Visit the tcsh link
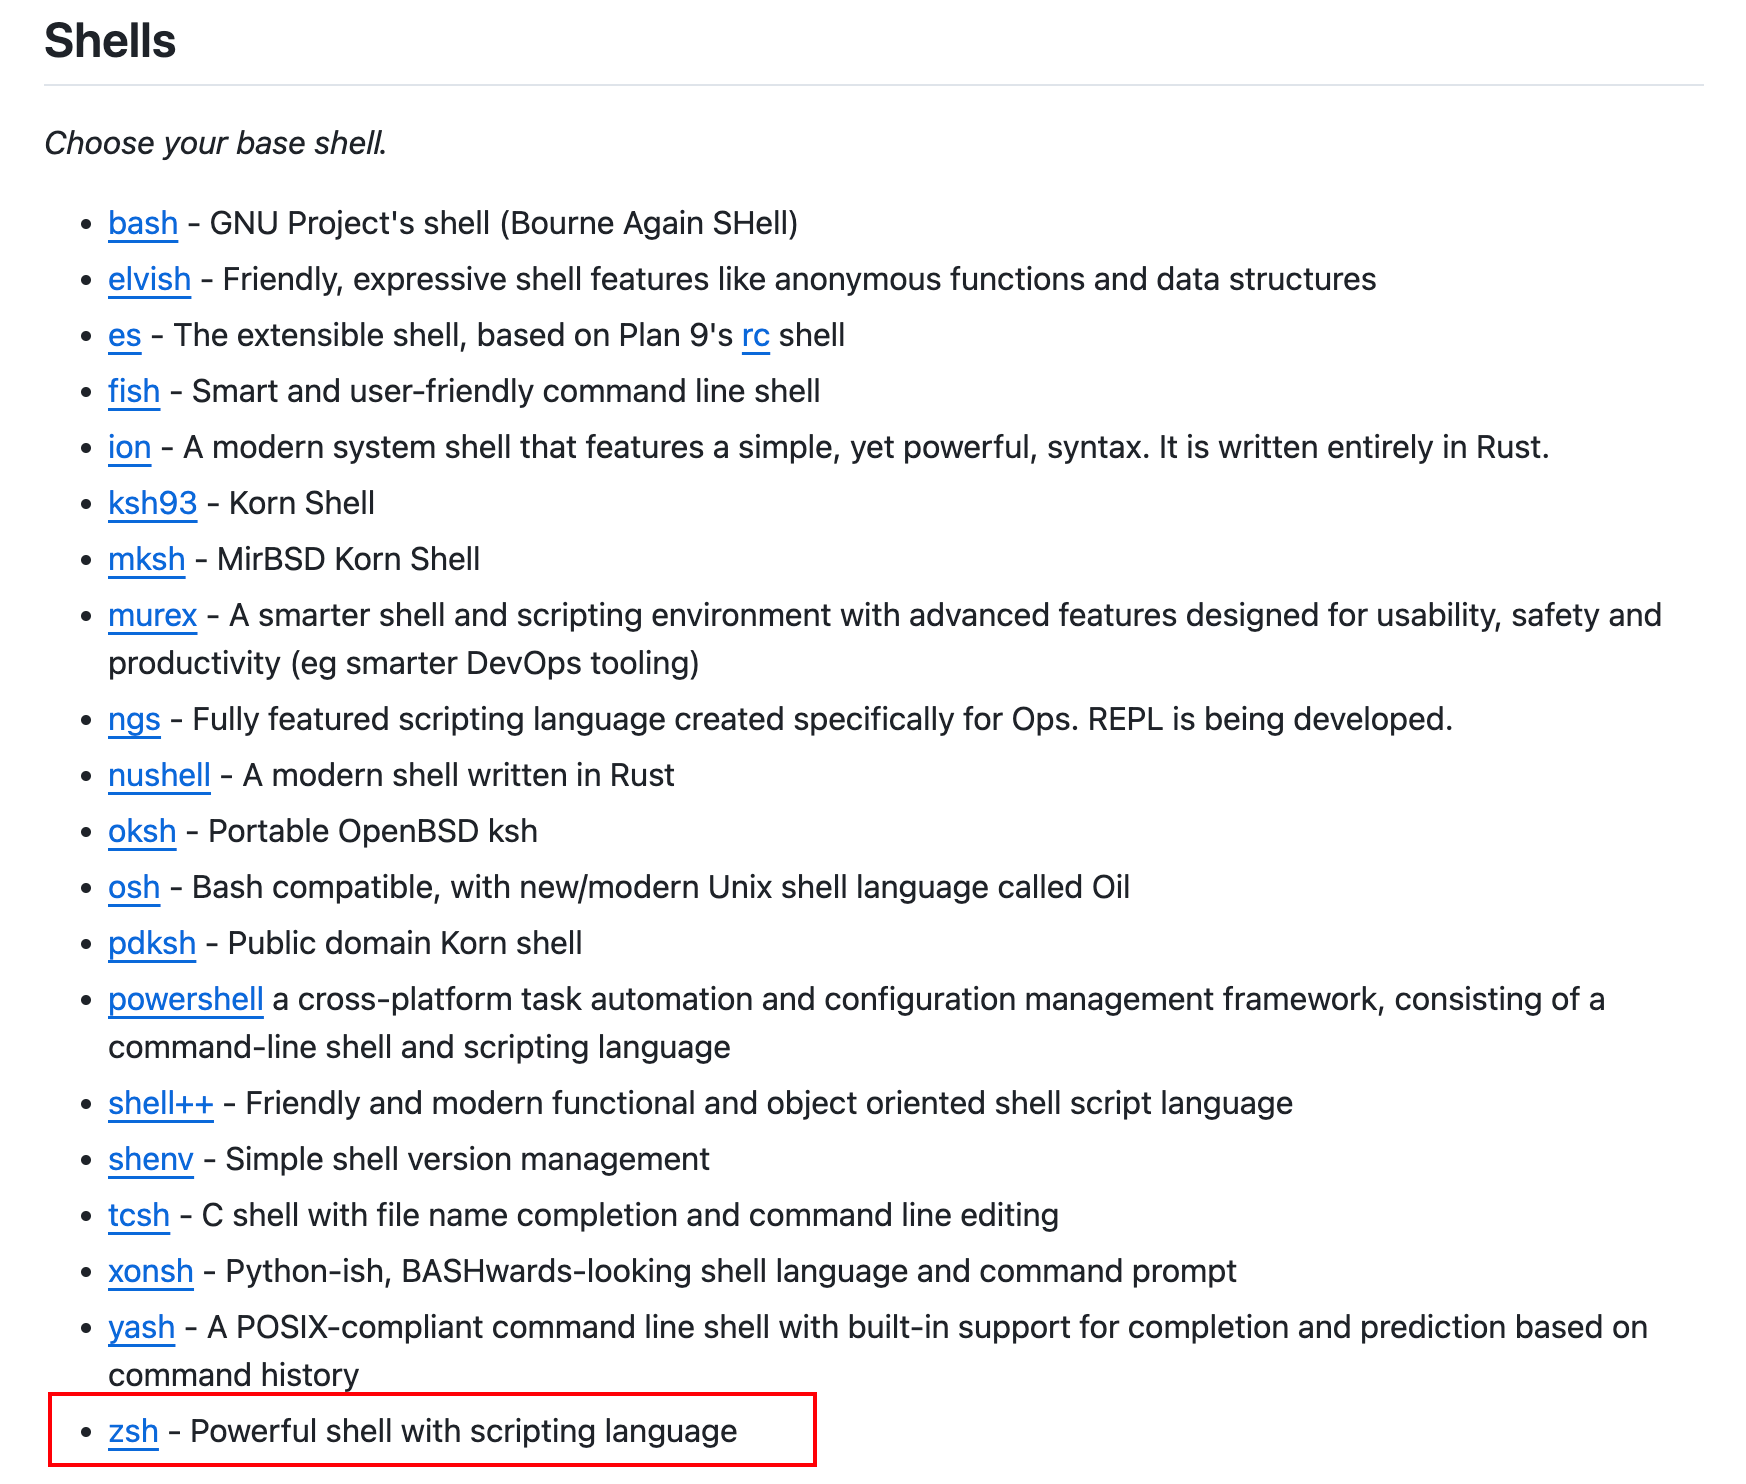The width and height of the screenshot is (1746, 1484). coord(139,1215)
